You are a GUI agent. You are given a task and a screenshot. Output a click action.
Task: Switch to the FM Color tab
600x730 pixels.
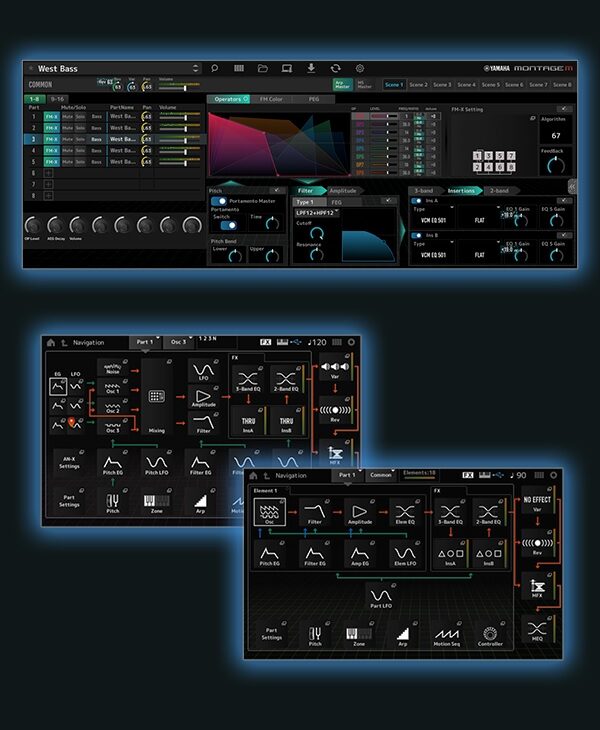tap(271, 99)
